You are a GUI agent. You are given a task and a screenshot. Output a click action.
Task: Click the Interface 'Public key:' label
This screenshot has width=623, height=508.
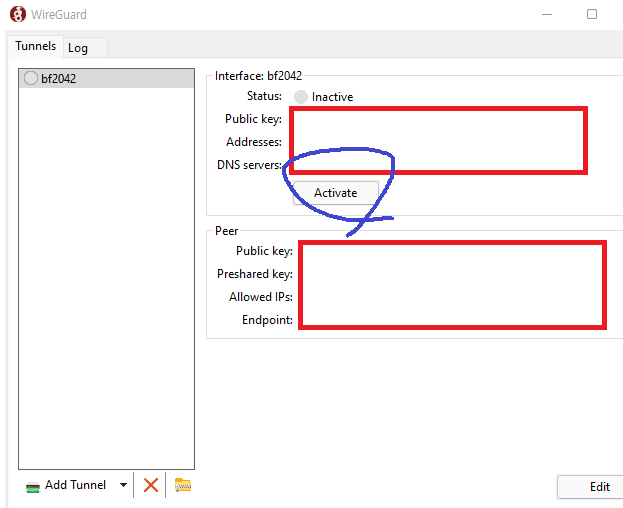click(253, 119)
